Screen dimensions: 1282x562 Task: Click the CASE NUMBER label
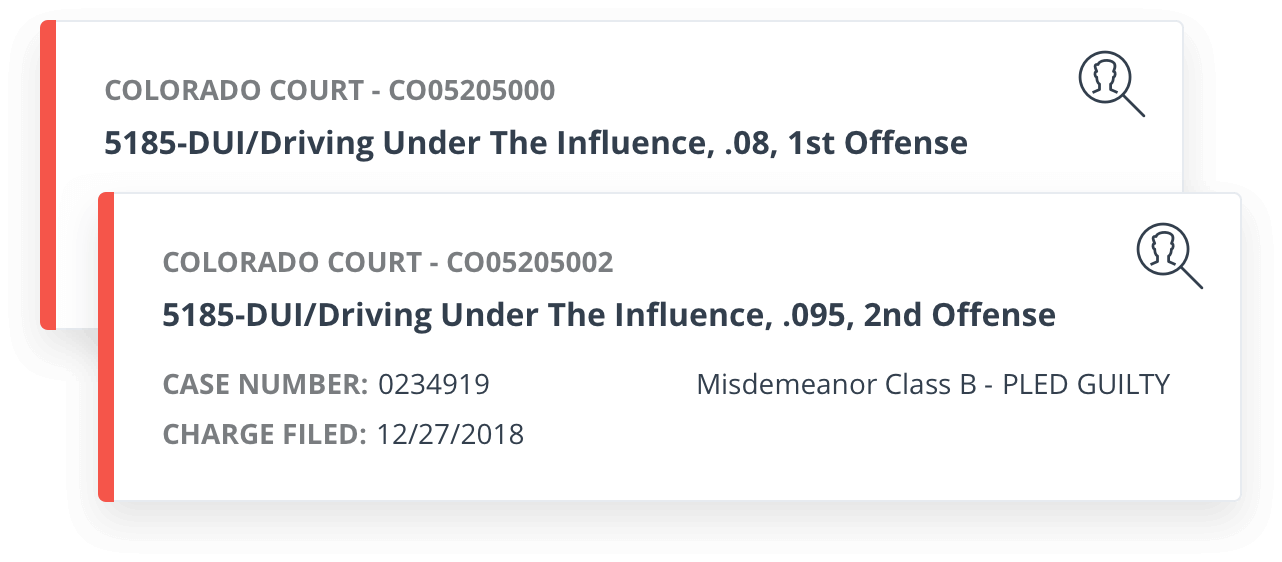pyautogui.click(x=265, y=384)
